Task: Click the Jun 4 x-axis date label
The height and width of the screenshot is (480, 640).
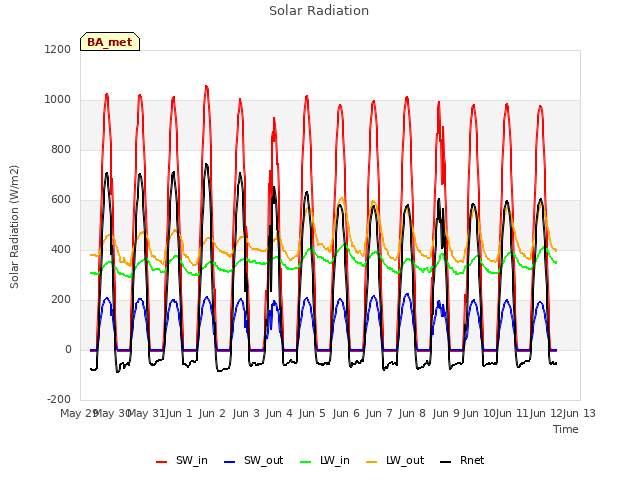Action: [279, 413]
